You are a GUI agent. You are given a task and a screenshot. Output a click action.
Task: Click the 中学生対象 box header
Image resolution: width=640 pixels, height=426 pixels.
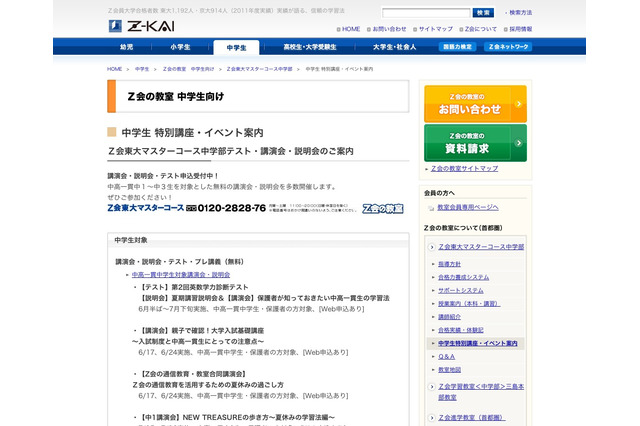tap(131, 240)
